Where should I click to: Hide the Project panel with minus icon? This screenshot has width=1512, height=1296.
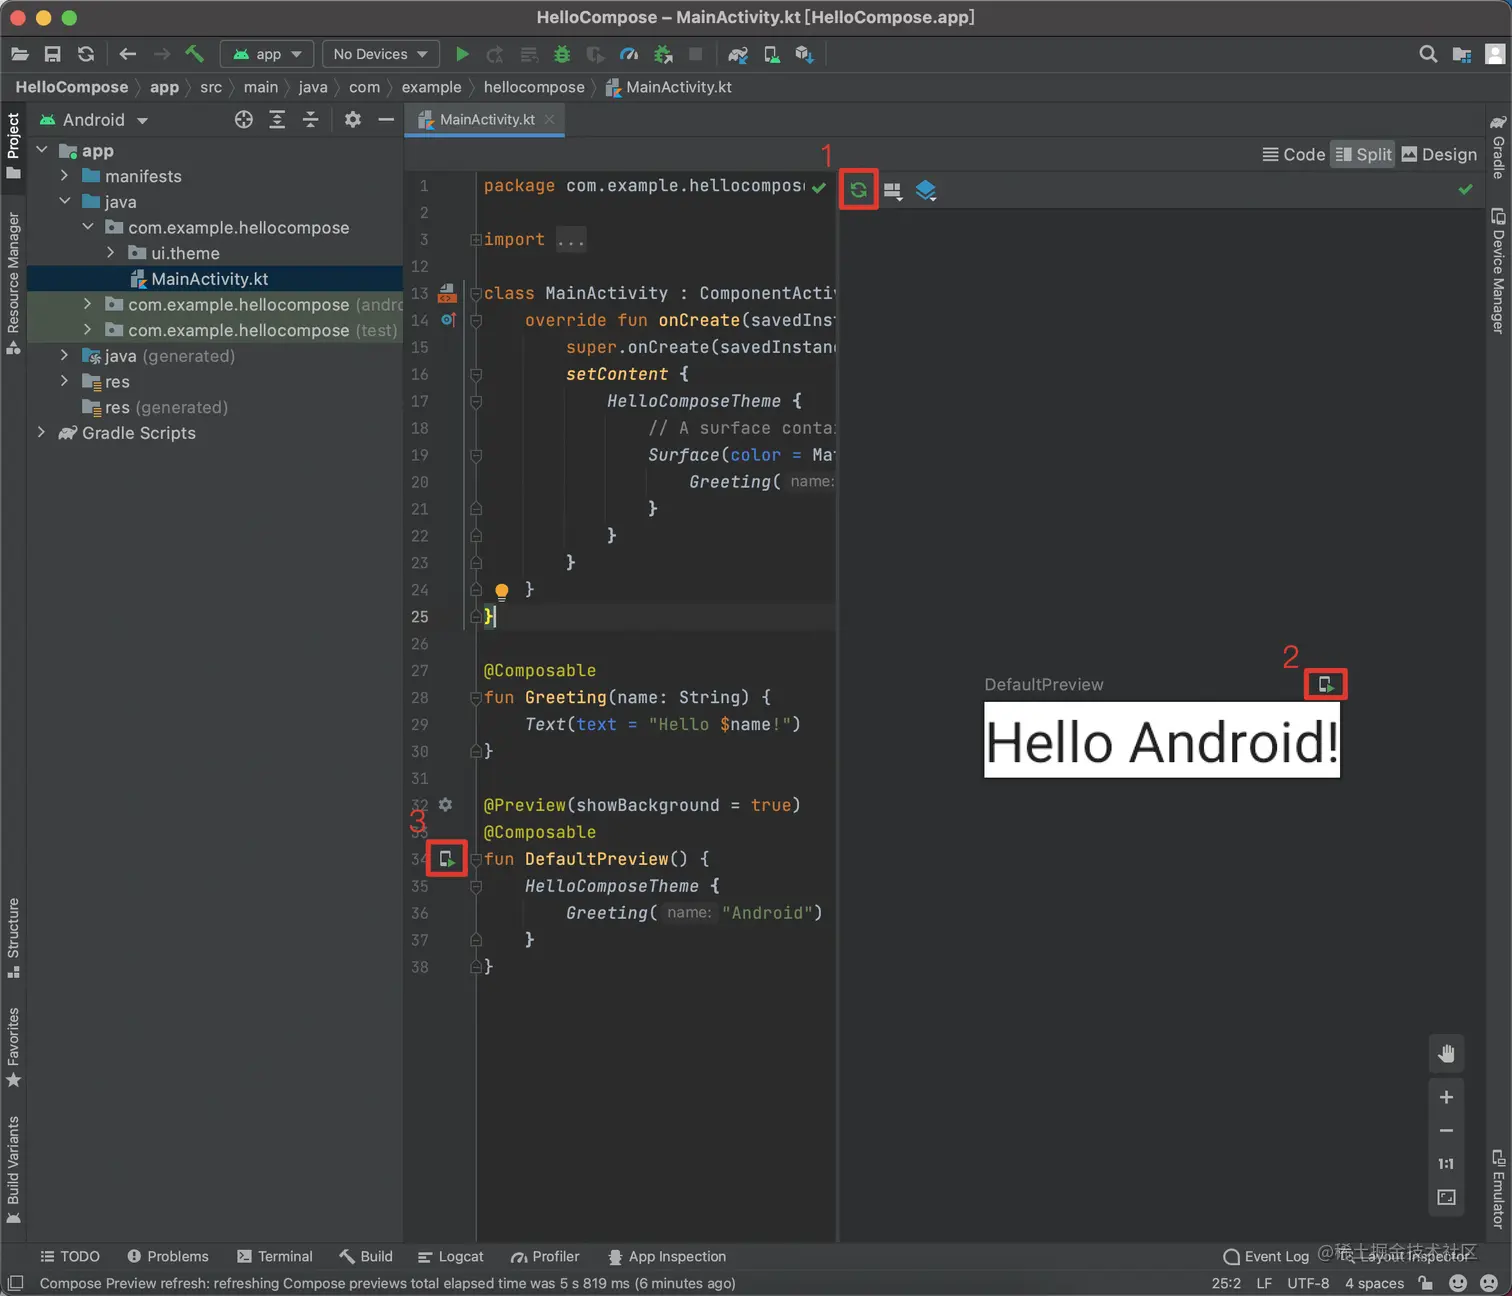tap(386, 120)
